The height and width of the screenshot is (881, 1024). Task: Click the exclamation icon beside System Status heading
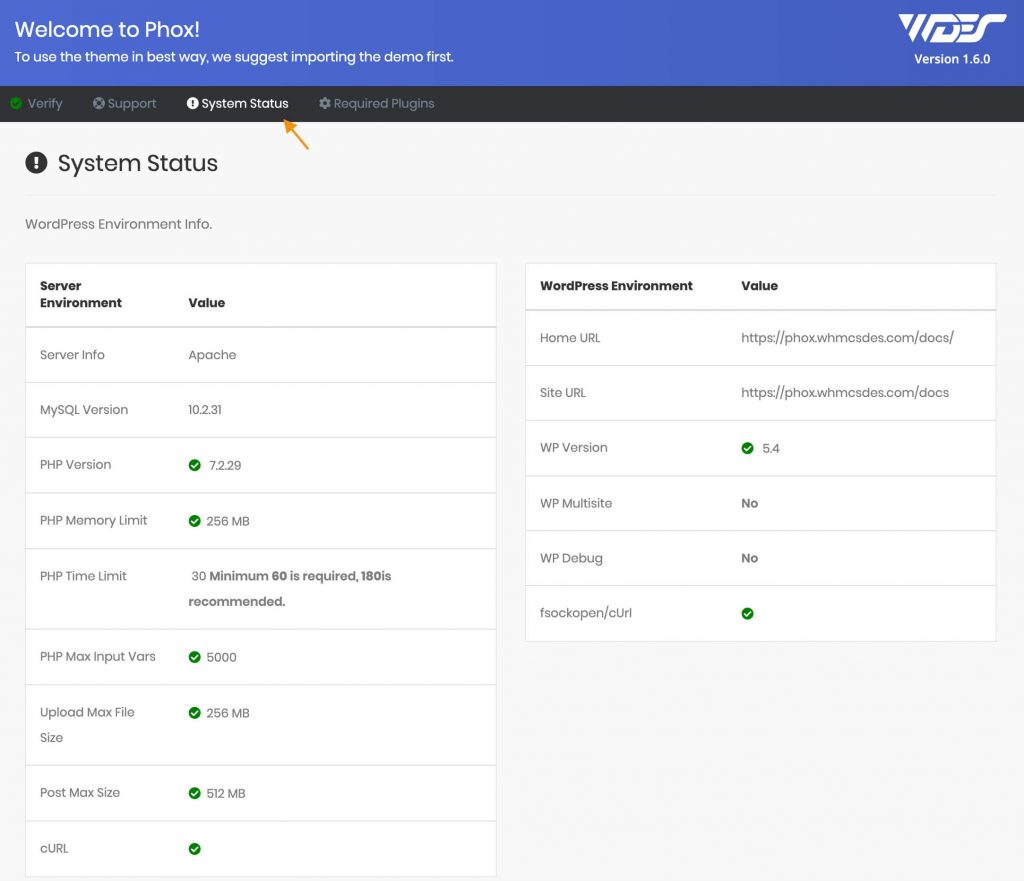tap(37, 163)
